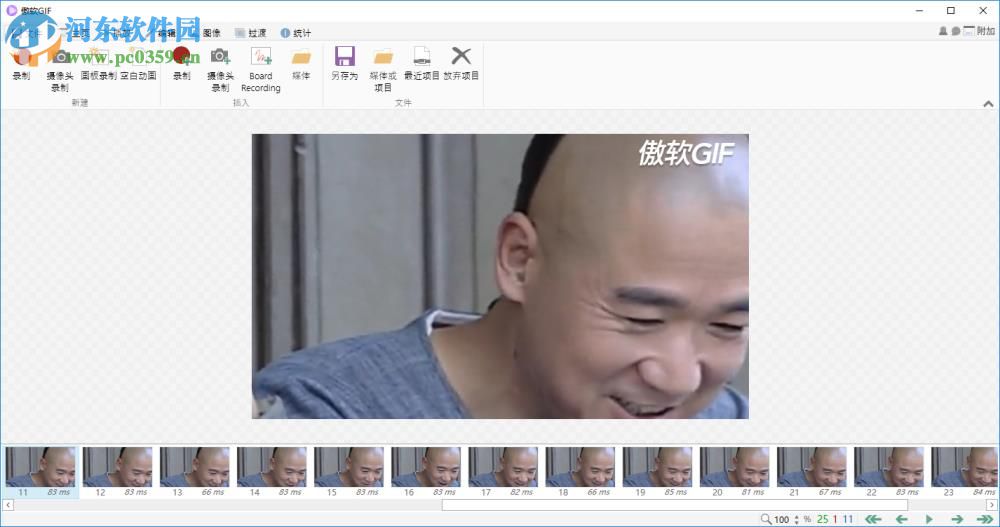This screenshot has height=527, width=1000.
Task: Open the Extras (附加) menu
Action: point(980,31)
